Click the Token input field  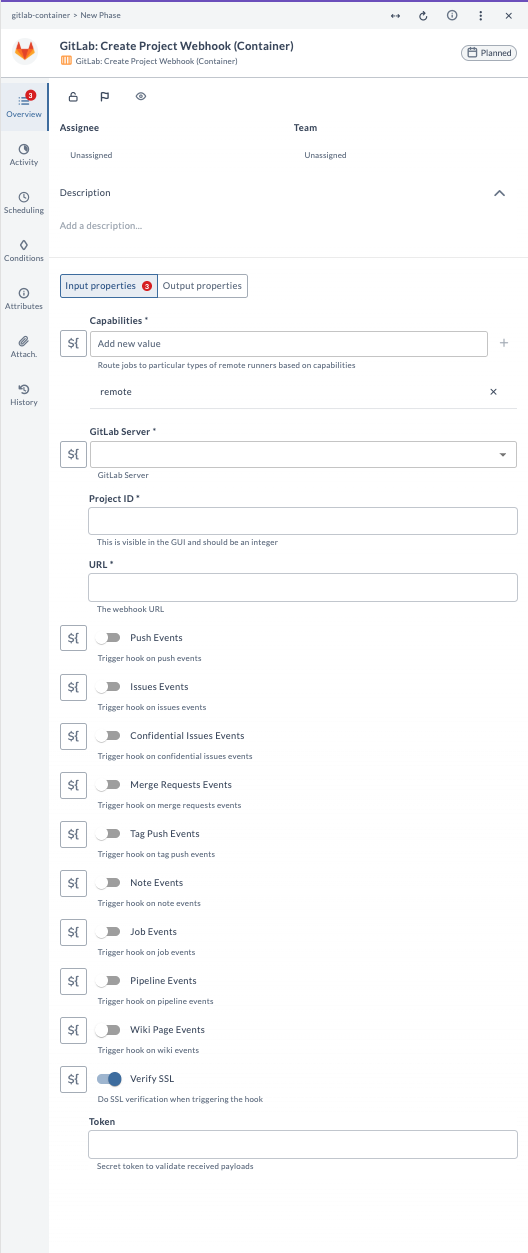click(303, 1144)
